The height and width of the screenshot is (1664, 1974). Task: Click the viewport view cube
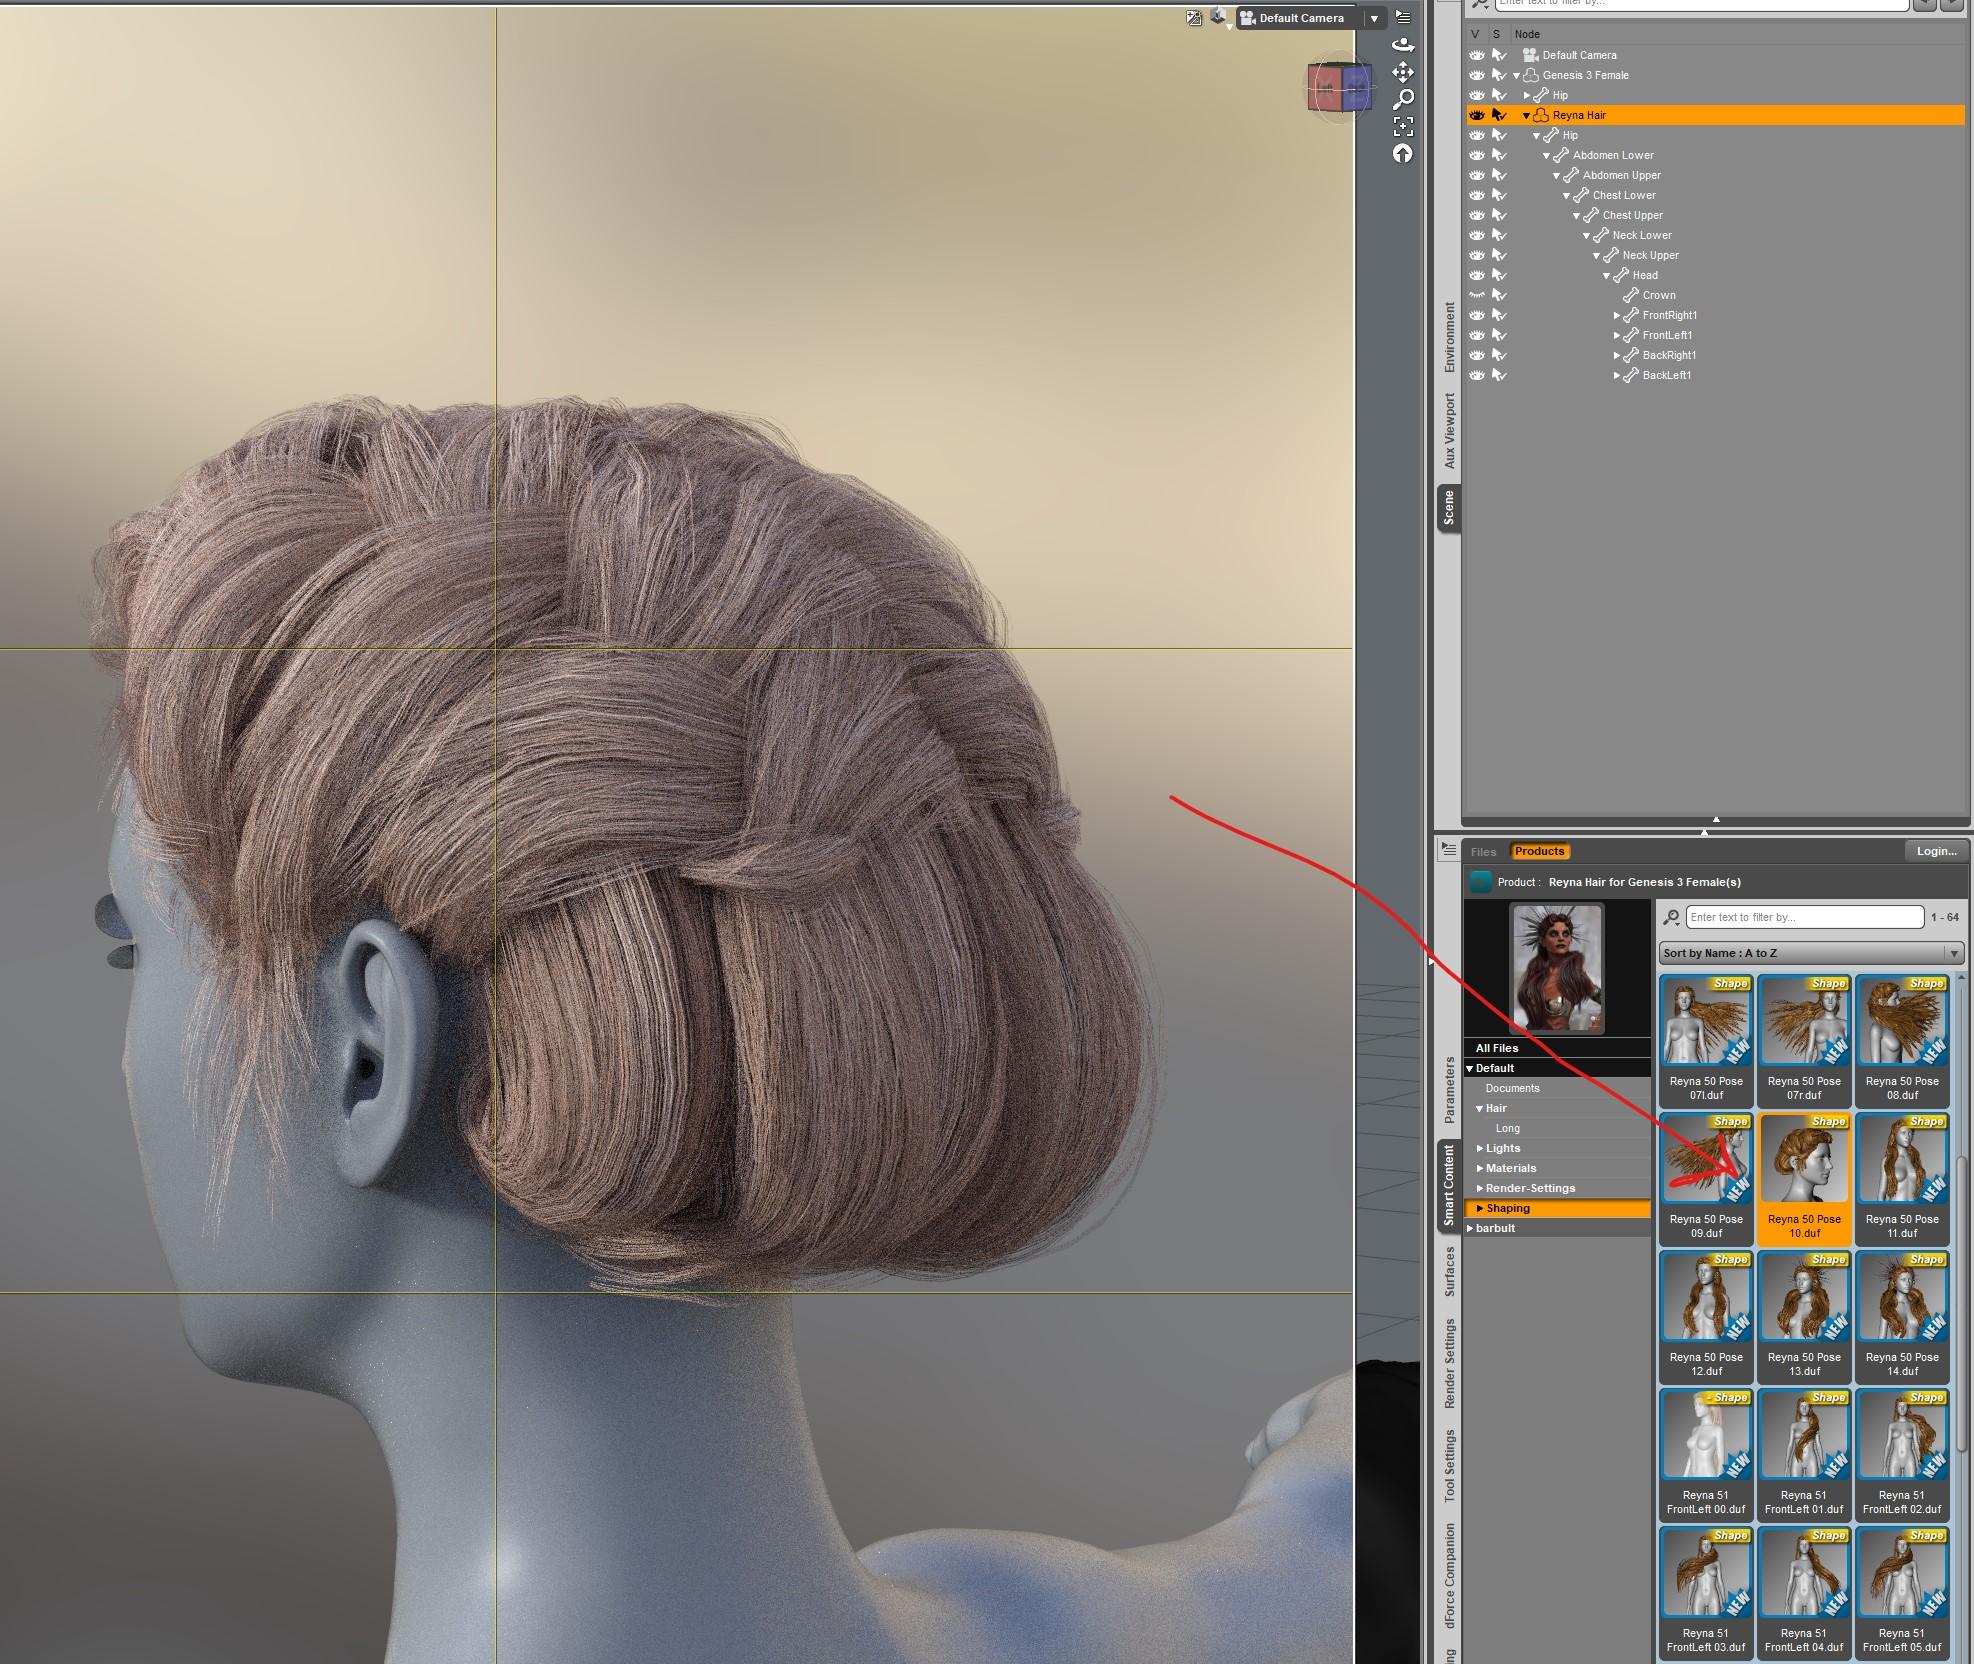[x=1339, y=89]
